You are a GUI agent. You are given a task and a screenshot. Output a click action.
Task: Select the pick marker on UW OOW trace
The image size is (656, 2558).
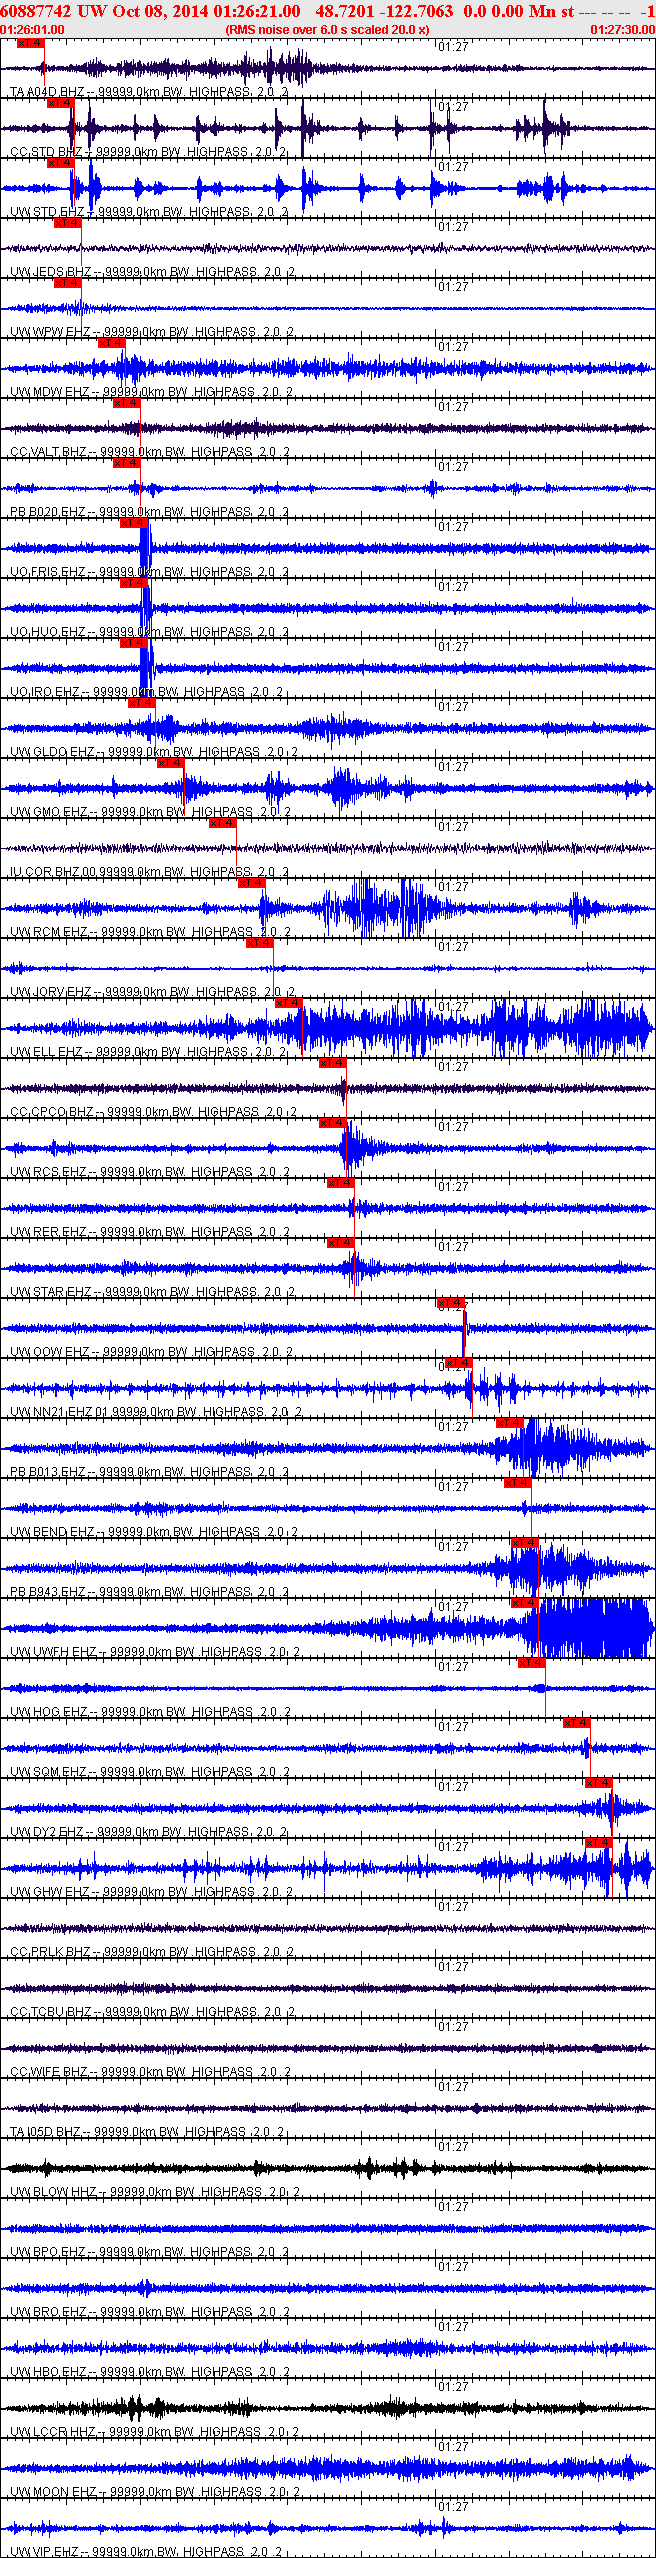tap(451, 1303)
